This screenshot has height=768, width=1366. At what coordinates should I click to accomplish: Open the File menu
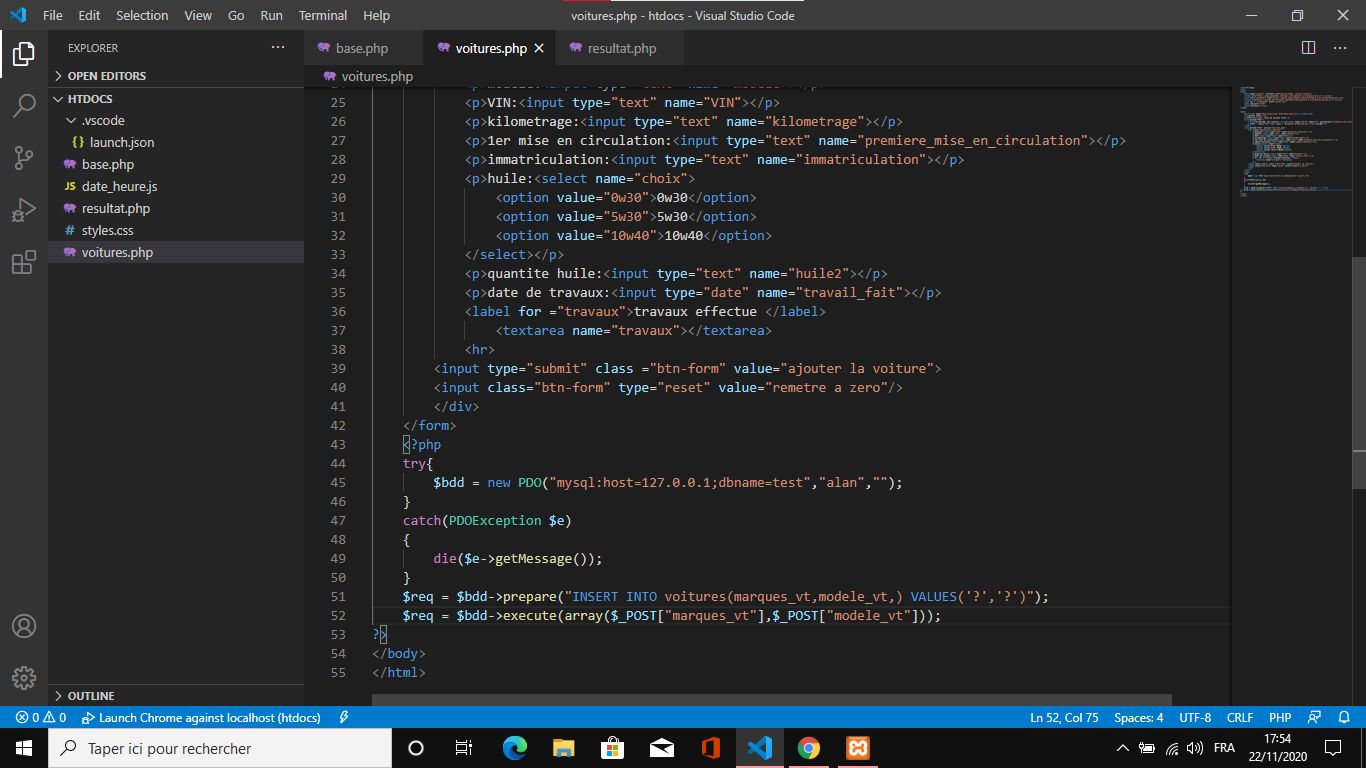coord(53,15)
